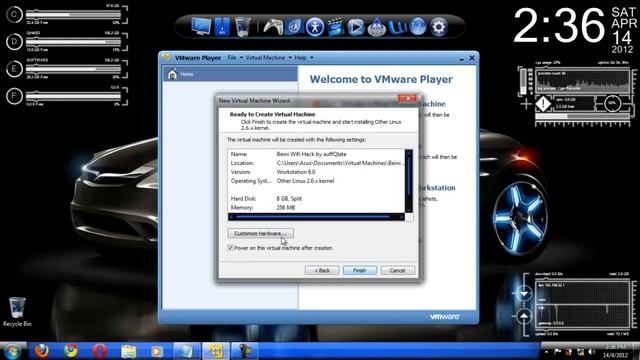640x360 pixels.
Task: Click the D drive circle widget
Action: (14, 42)
